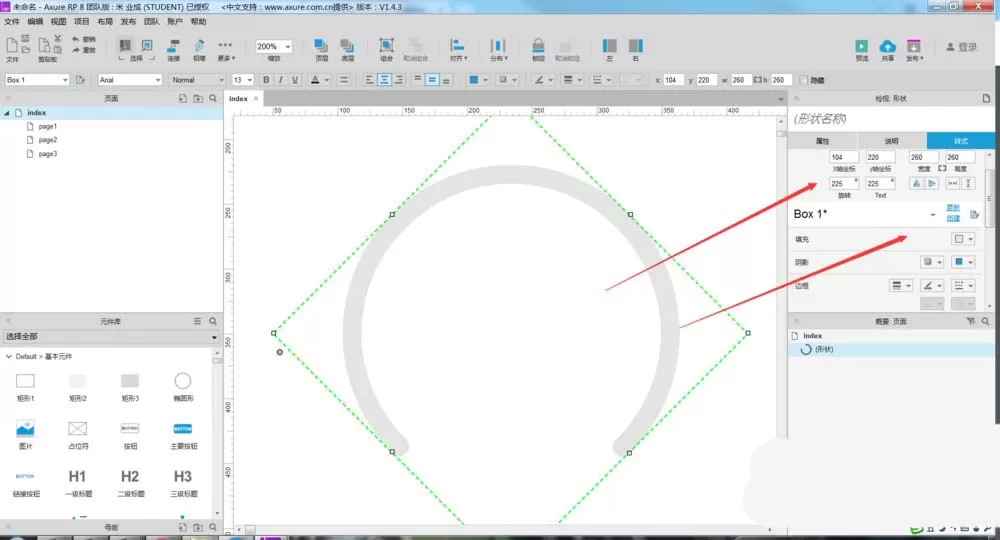Click the notes page icon in Inspector header
1000x540 pixels.
click(986, 98)
